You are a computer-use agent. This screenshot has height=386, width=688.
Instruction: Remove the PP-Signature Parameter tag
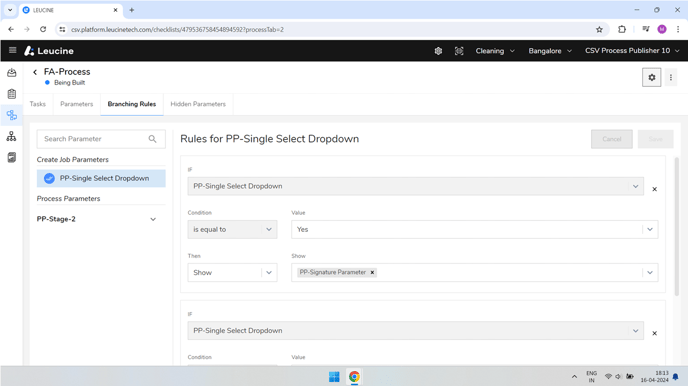tap(372, 272)
